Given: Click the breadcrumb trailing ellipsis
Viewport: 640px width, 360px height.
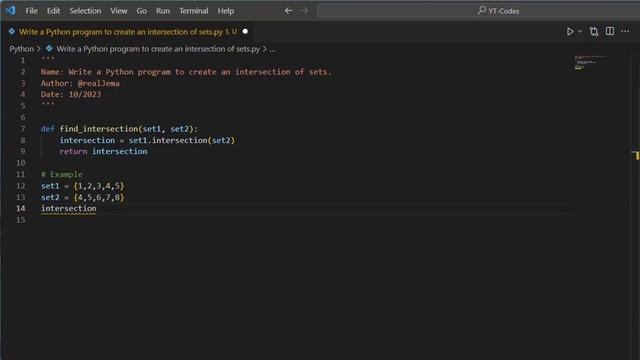Looking at the screenshot, I should [x=272, y=49].
